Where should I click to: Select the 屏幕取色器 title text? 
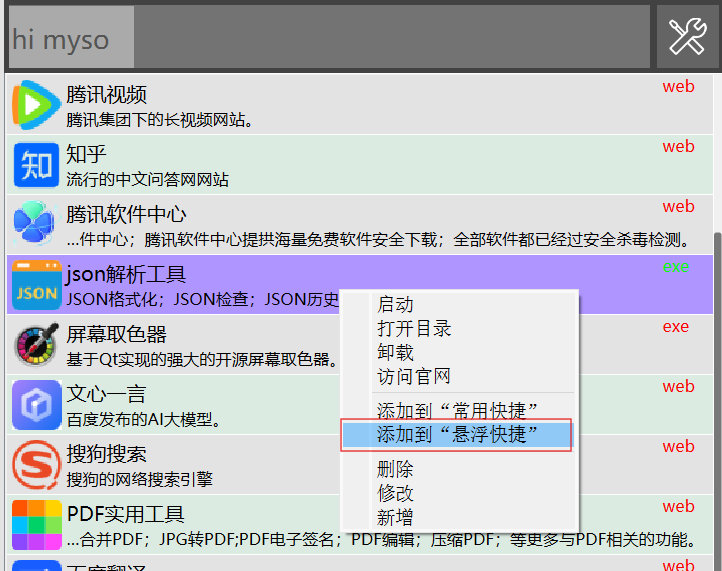coord(116,334)
